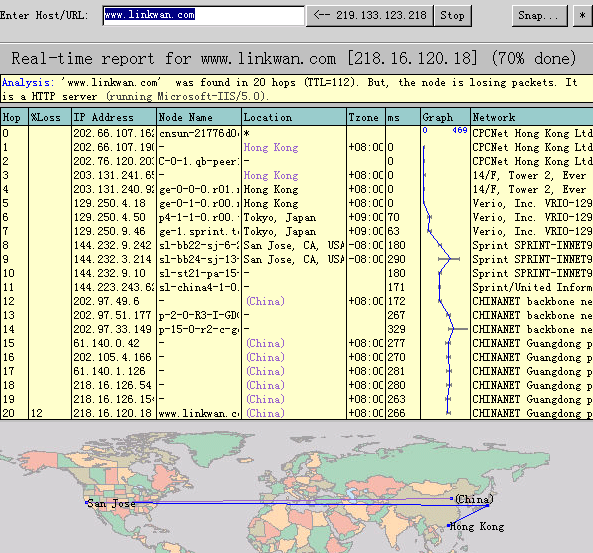The width and height of the screenshot is (593, 553).
Task: Sort by the Hop column header
Action: [x=14, y=117]
